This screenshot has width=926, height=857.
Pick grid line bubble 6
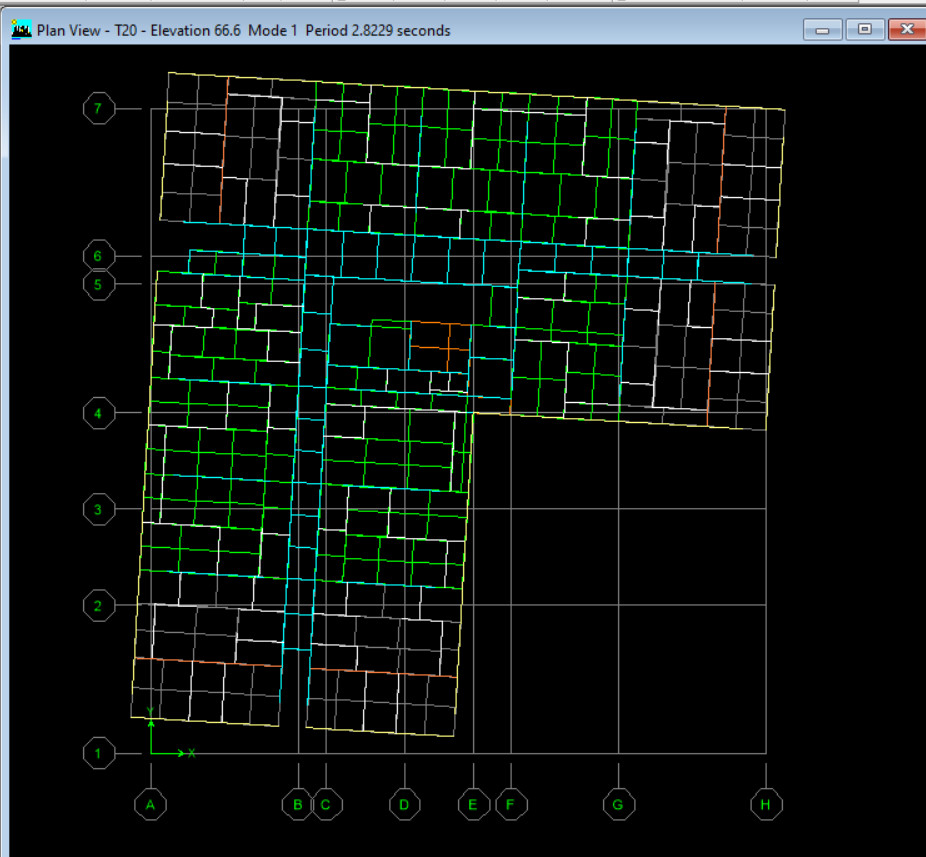[x=98, y=256]
